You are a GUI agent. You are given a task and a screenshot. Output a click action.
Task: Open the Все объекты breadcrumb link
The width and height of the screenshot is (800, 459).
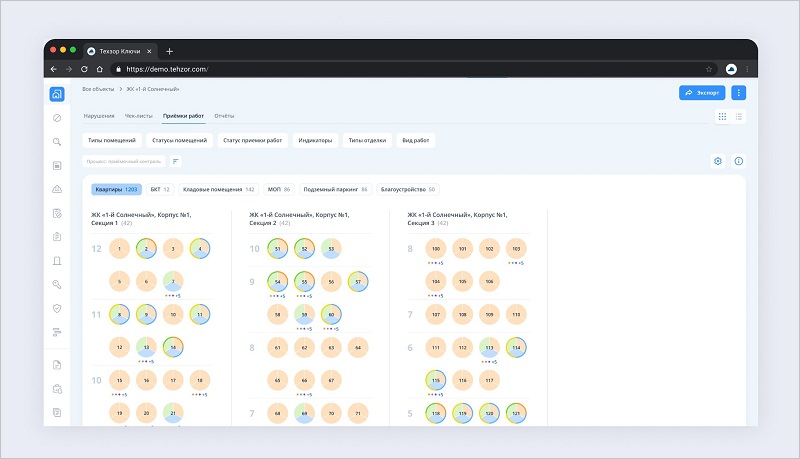pyautogui.click(x=98, y=90)
